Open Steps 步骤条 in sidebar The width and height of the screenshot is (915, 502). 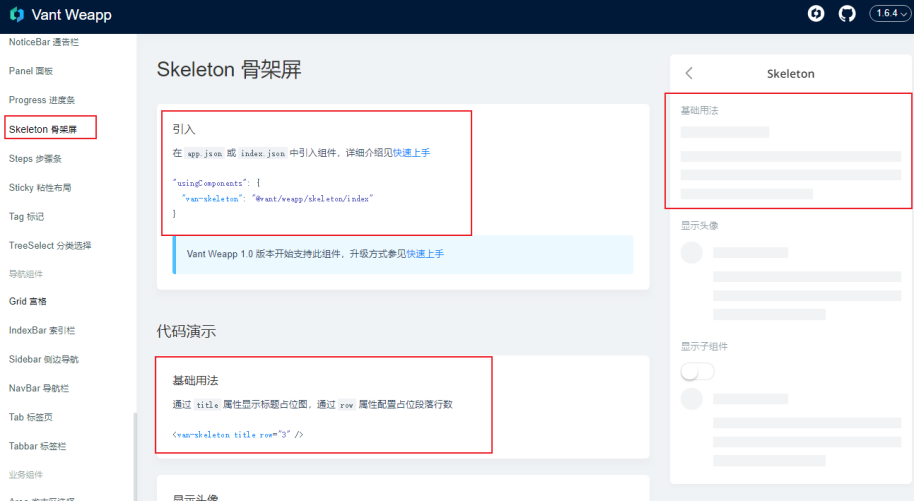pos(35,159)
